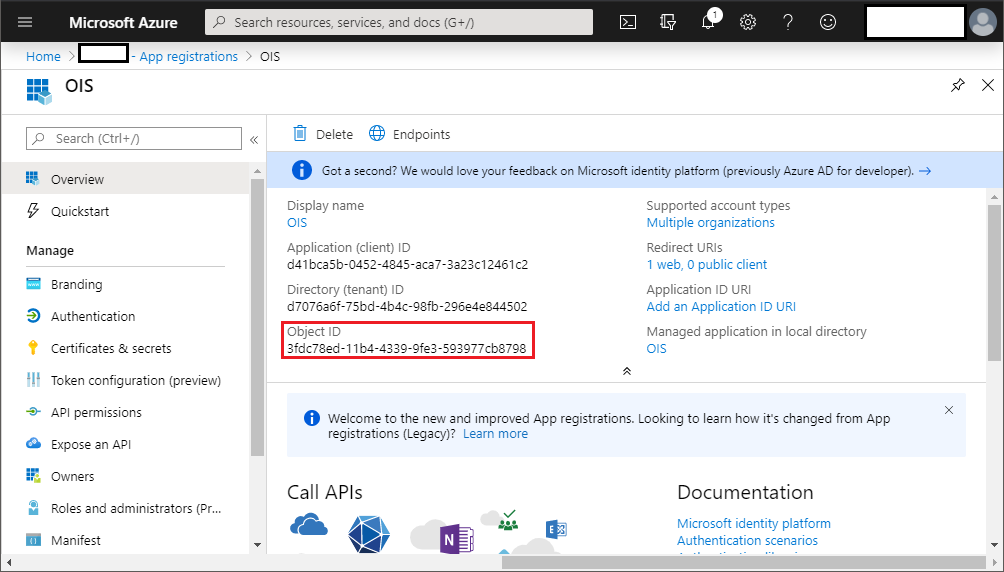The image size is (1004, 572).
Task: Click the Token configuration icon
Action: [x=33, y=380]
